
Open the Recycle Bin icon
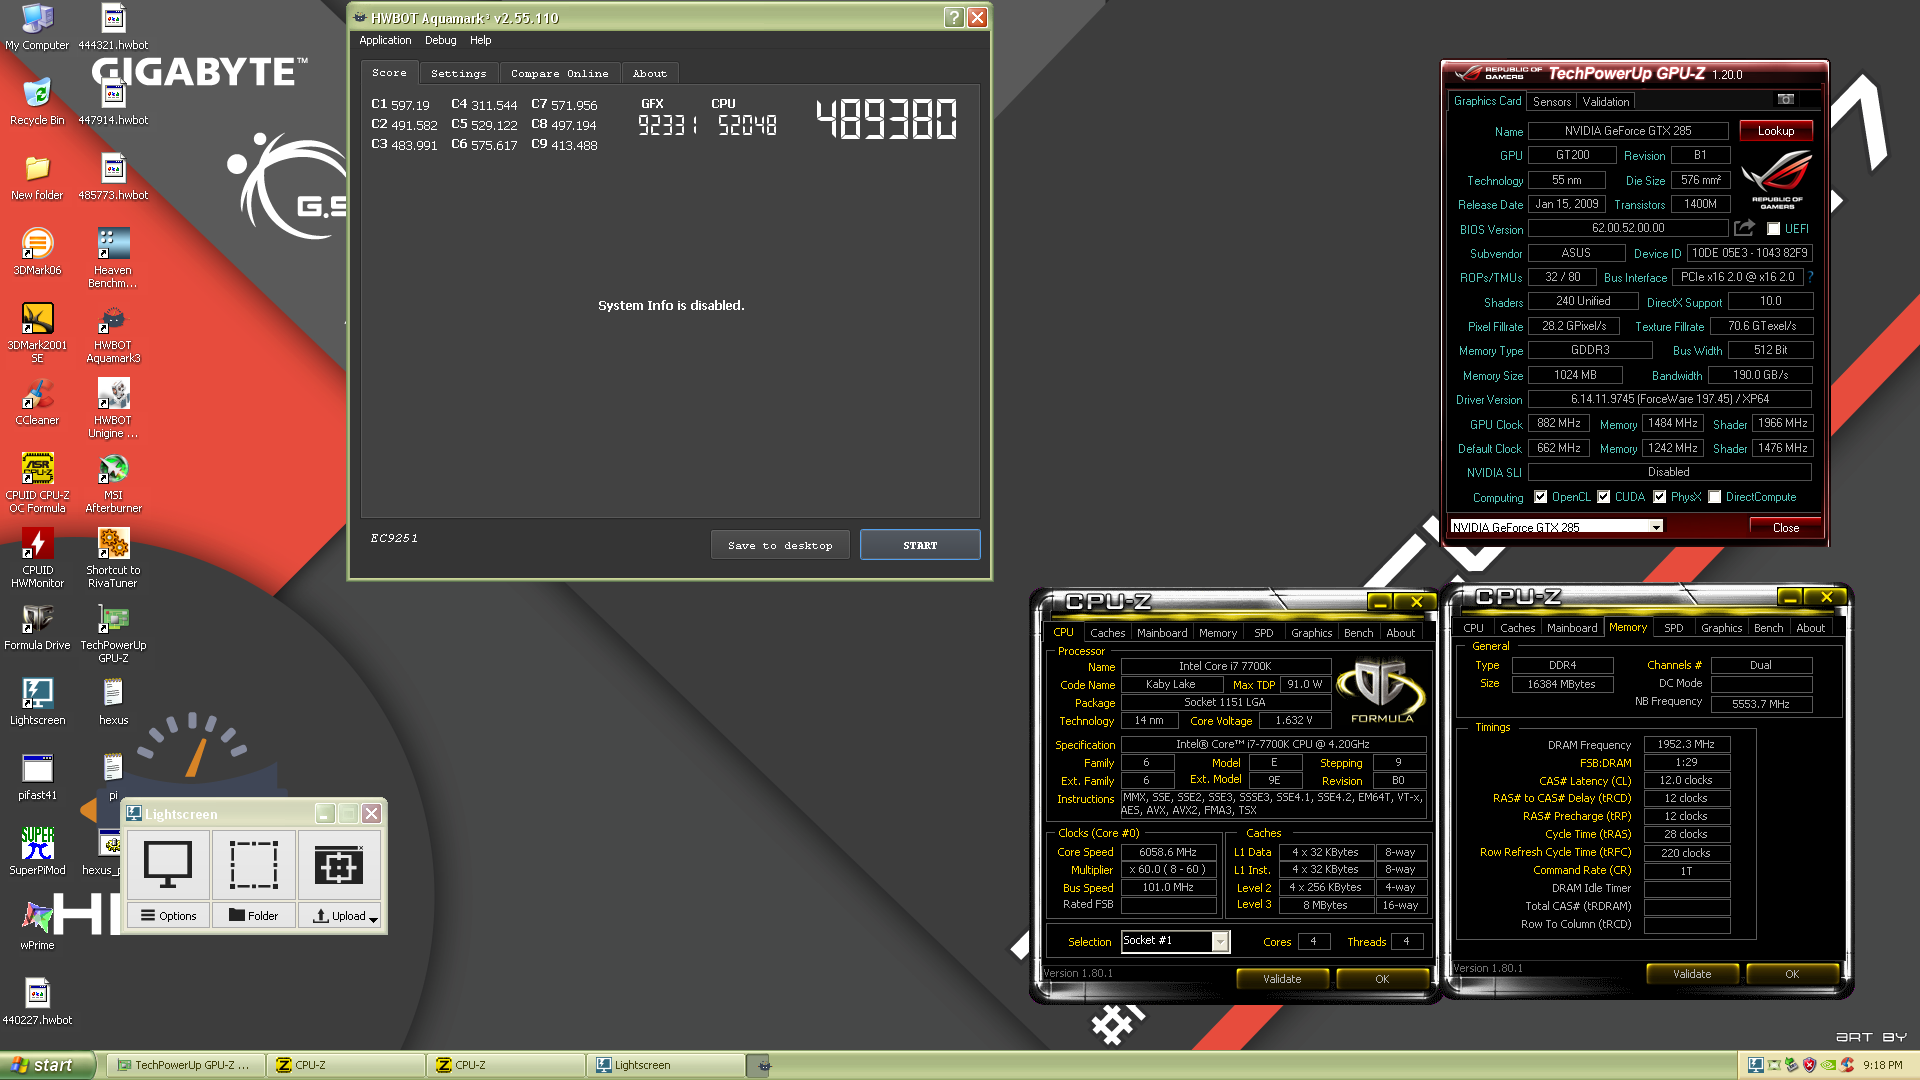[x=37, y=101]
